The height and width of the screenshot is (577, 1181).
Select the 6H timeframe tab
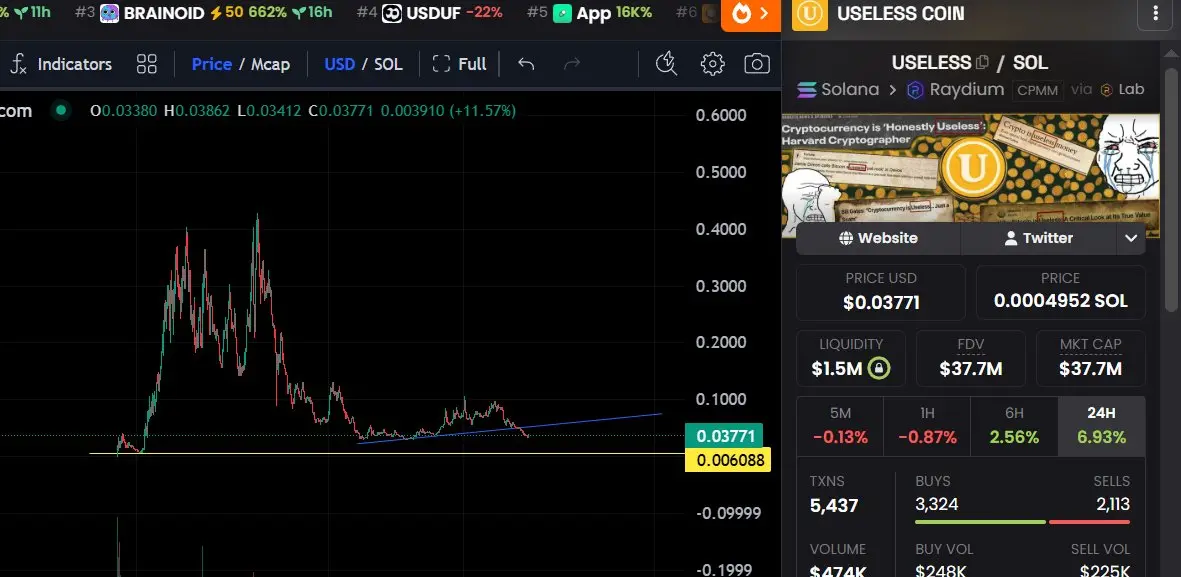click(x=1015, y=426)
